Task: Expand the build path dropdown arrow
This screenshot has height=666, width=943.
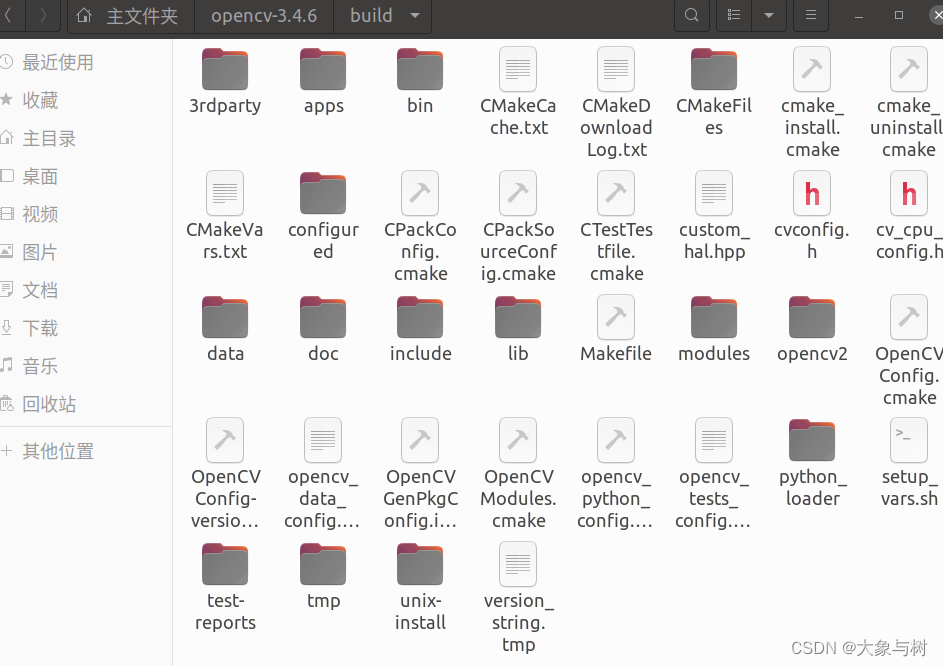Action: click(415, 16)
